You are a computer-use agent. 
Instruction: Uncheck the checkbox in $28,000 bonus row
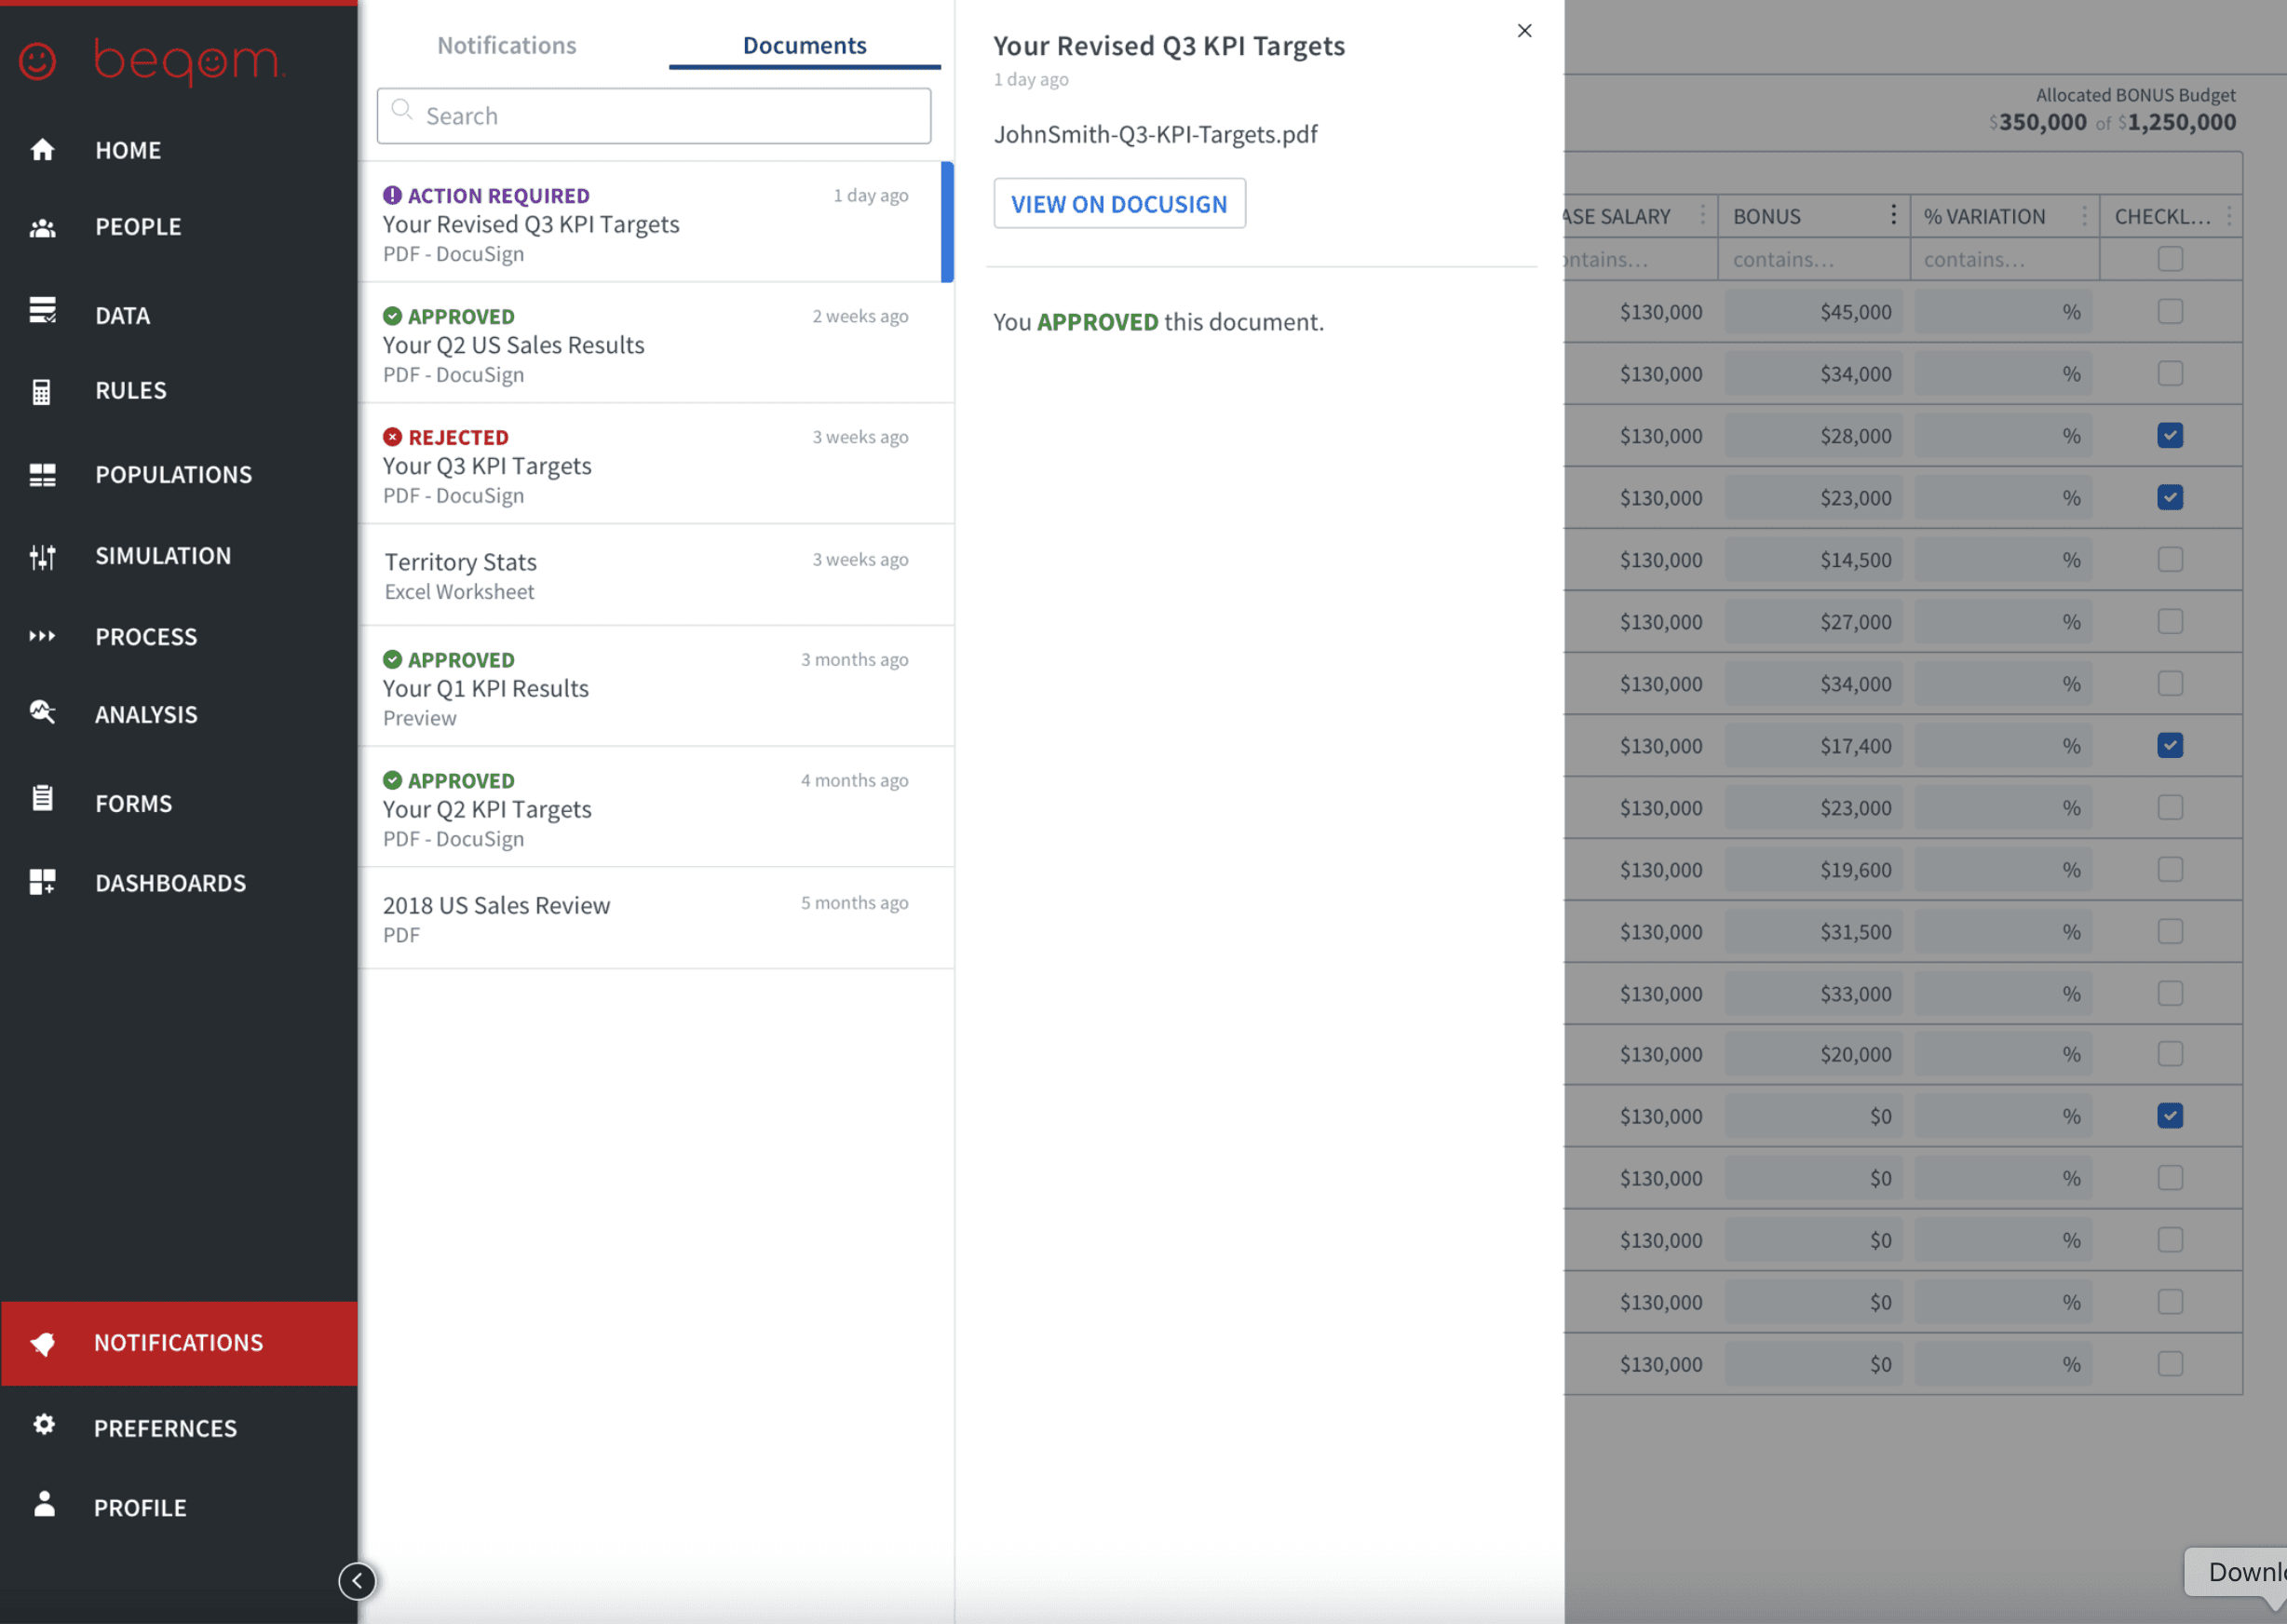tap(2169, 436)
